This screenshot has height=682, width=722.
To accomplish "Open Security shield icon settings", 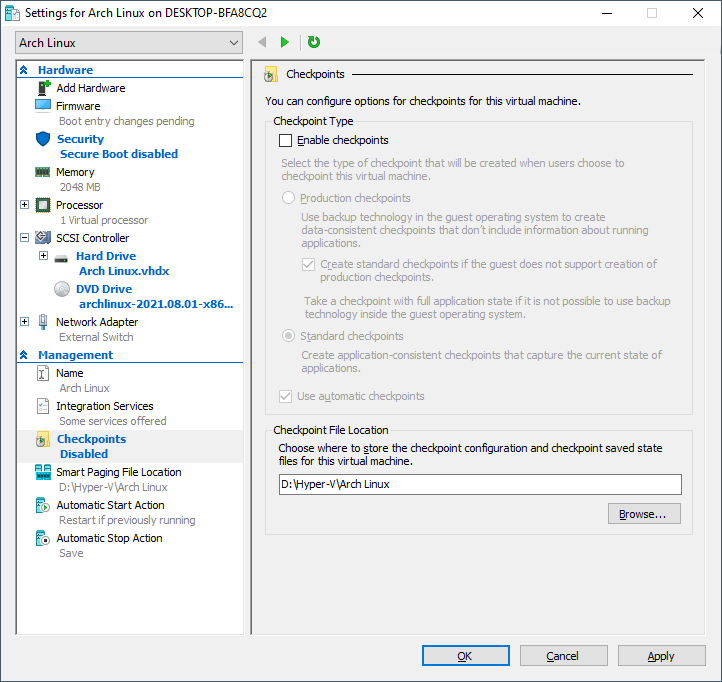I will (43, 140).
